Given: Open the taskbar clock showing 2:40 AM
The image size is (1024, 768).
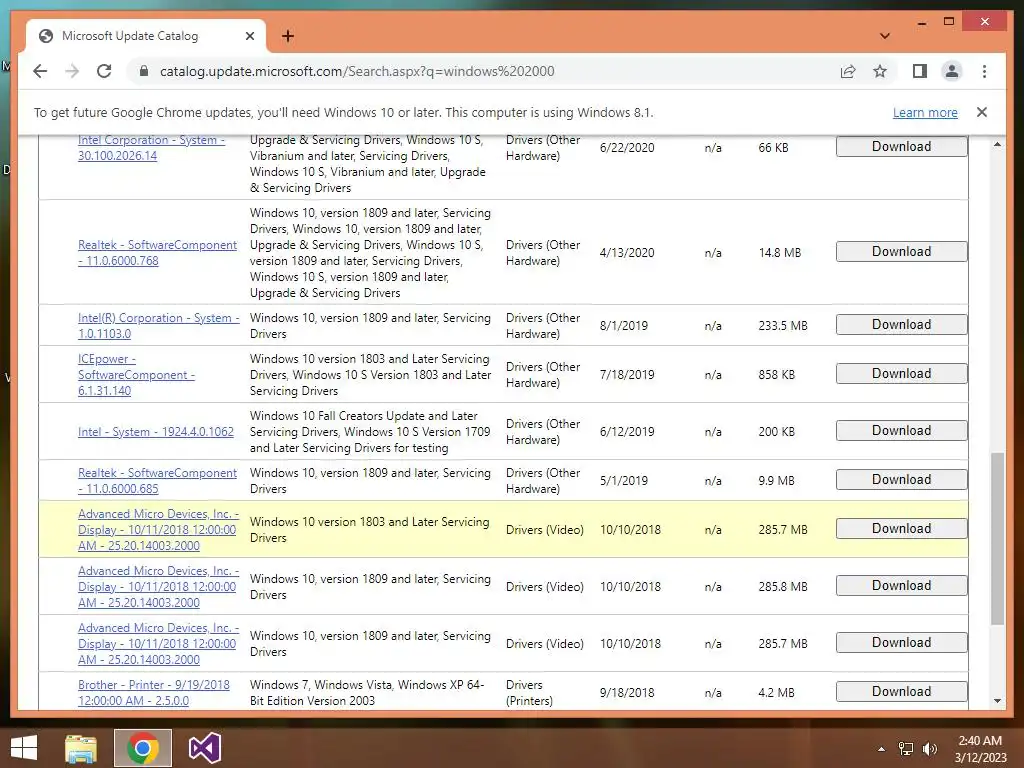Looking at the screenshot, I should pos(980,749).
